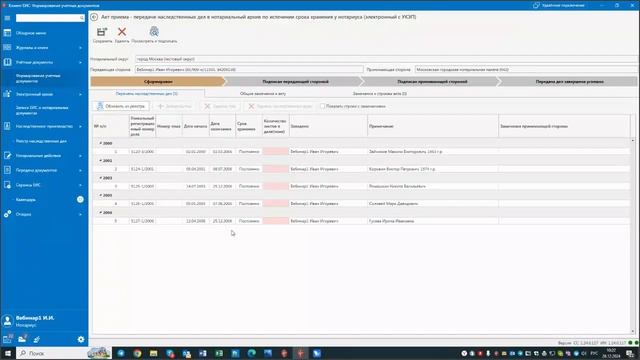Open Реестр наследственных дел sidebar item
The width and height of the screenshot is (640, 360).
point(41,141)
